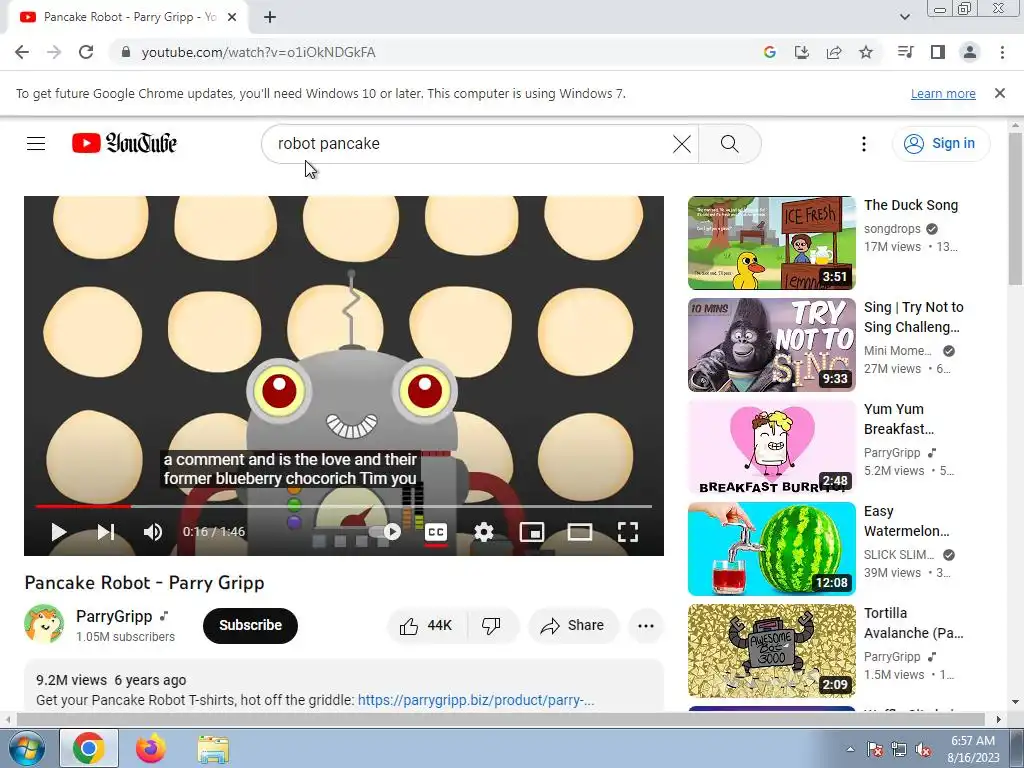Click system tray volume muted icon

tap(923, 749)
